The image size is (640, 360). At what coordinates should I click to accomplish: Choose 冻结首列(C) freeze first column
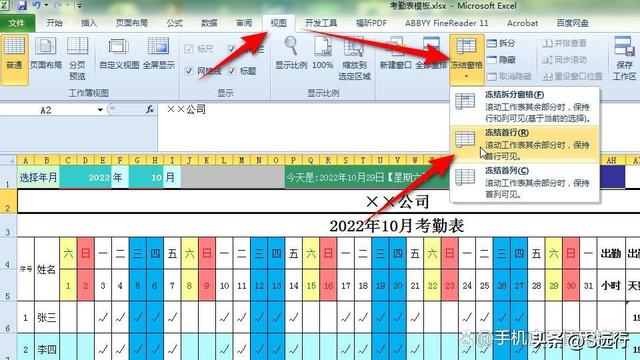tap(524, 182)
